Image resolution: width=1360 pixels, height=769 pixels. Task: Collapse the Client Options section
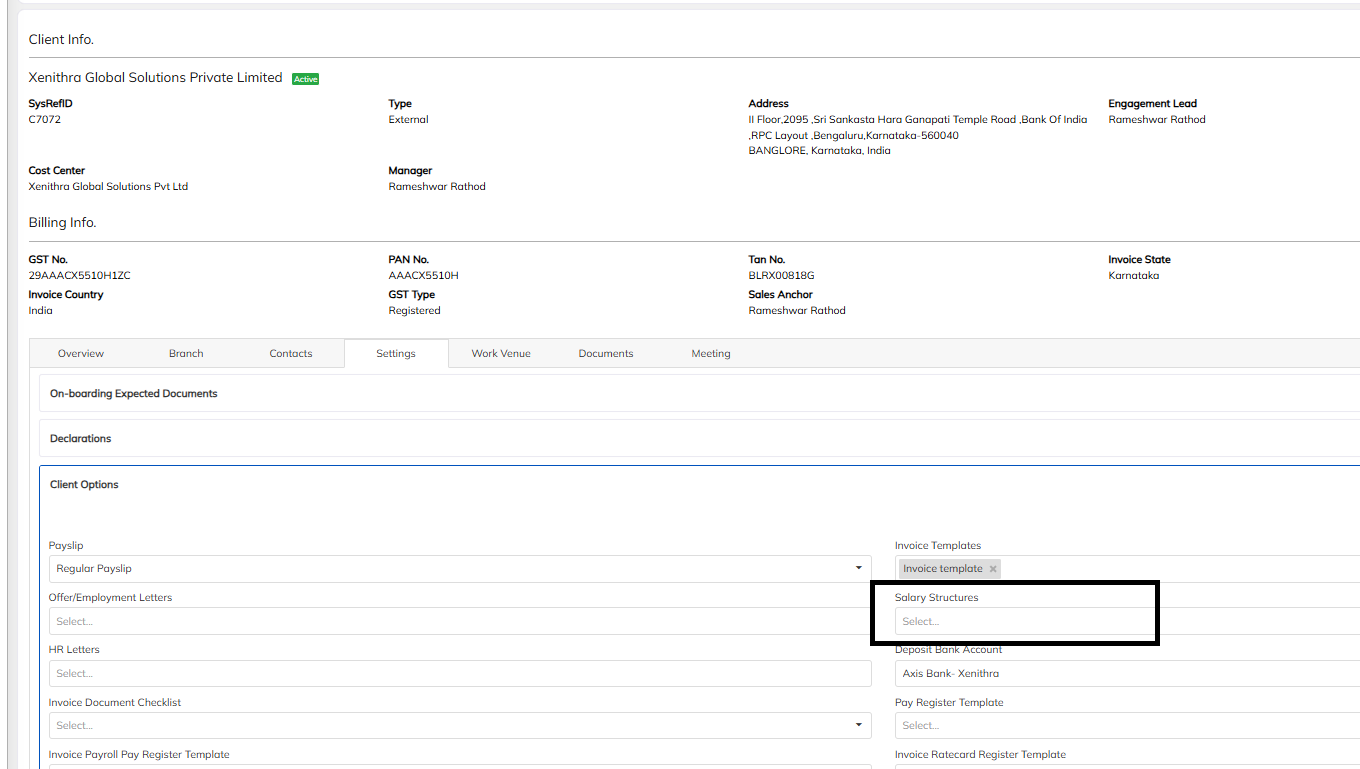point(84,485)
